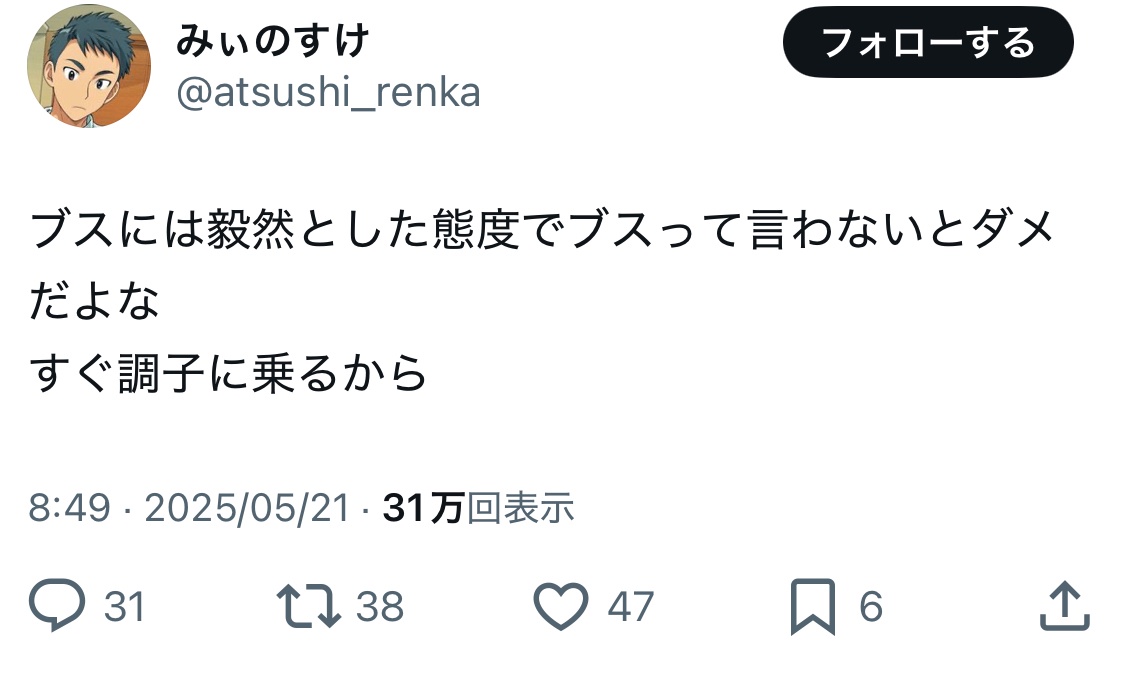Click the フォローする follow button
The image size is (1125, 683).
927,43
